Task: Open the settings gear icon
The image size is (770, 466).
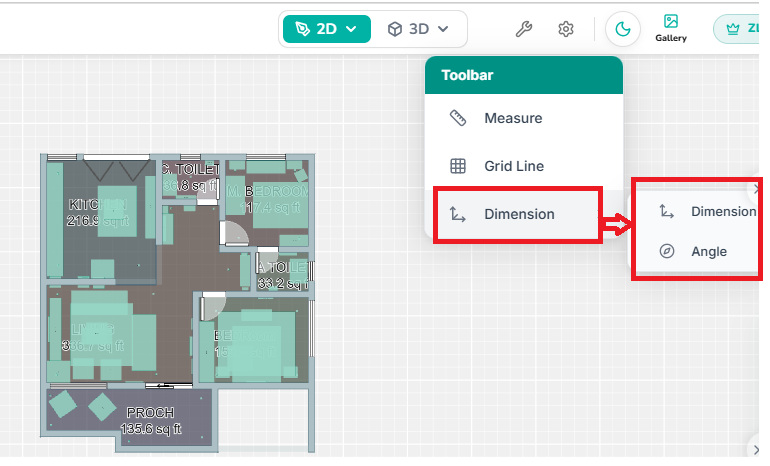Action: pos(566,29)
